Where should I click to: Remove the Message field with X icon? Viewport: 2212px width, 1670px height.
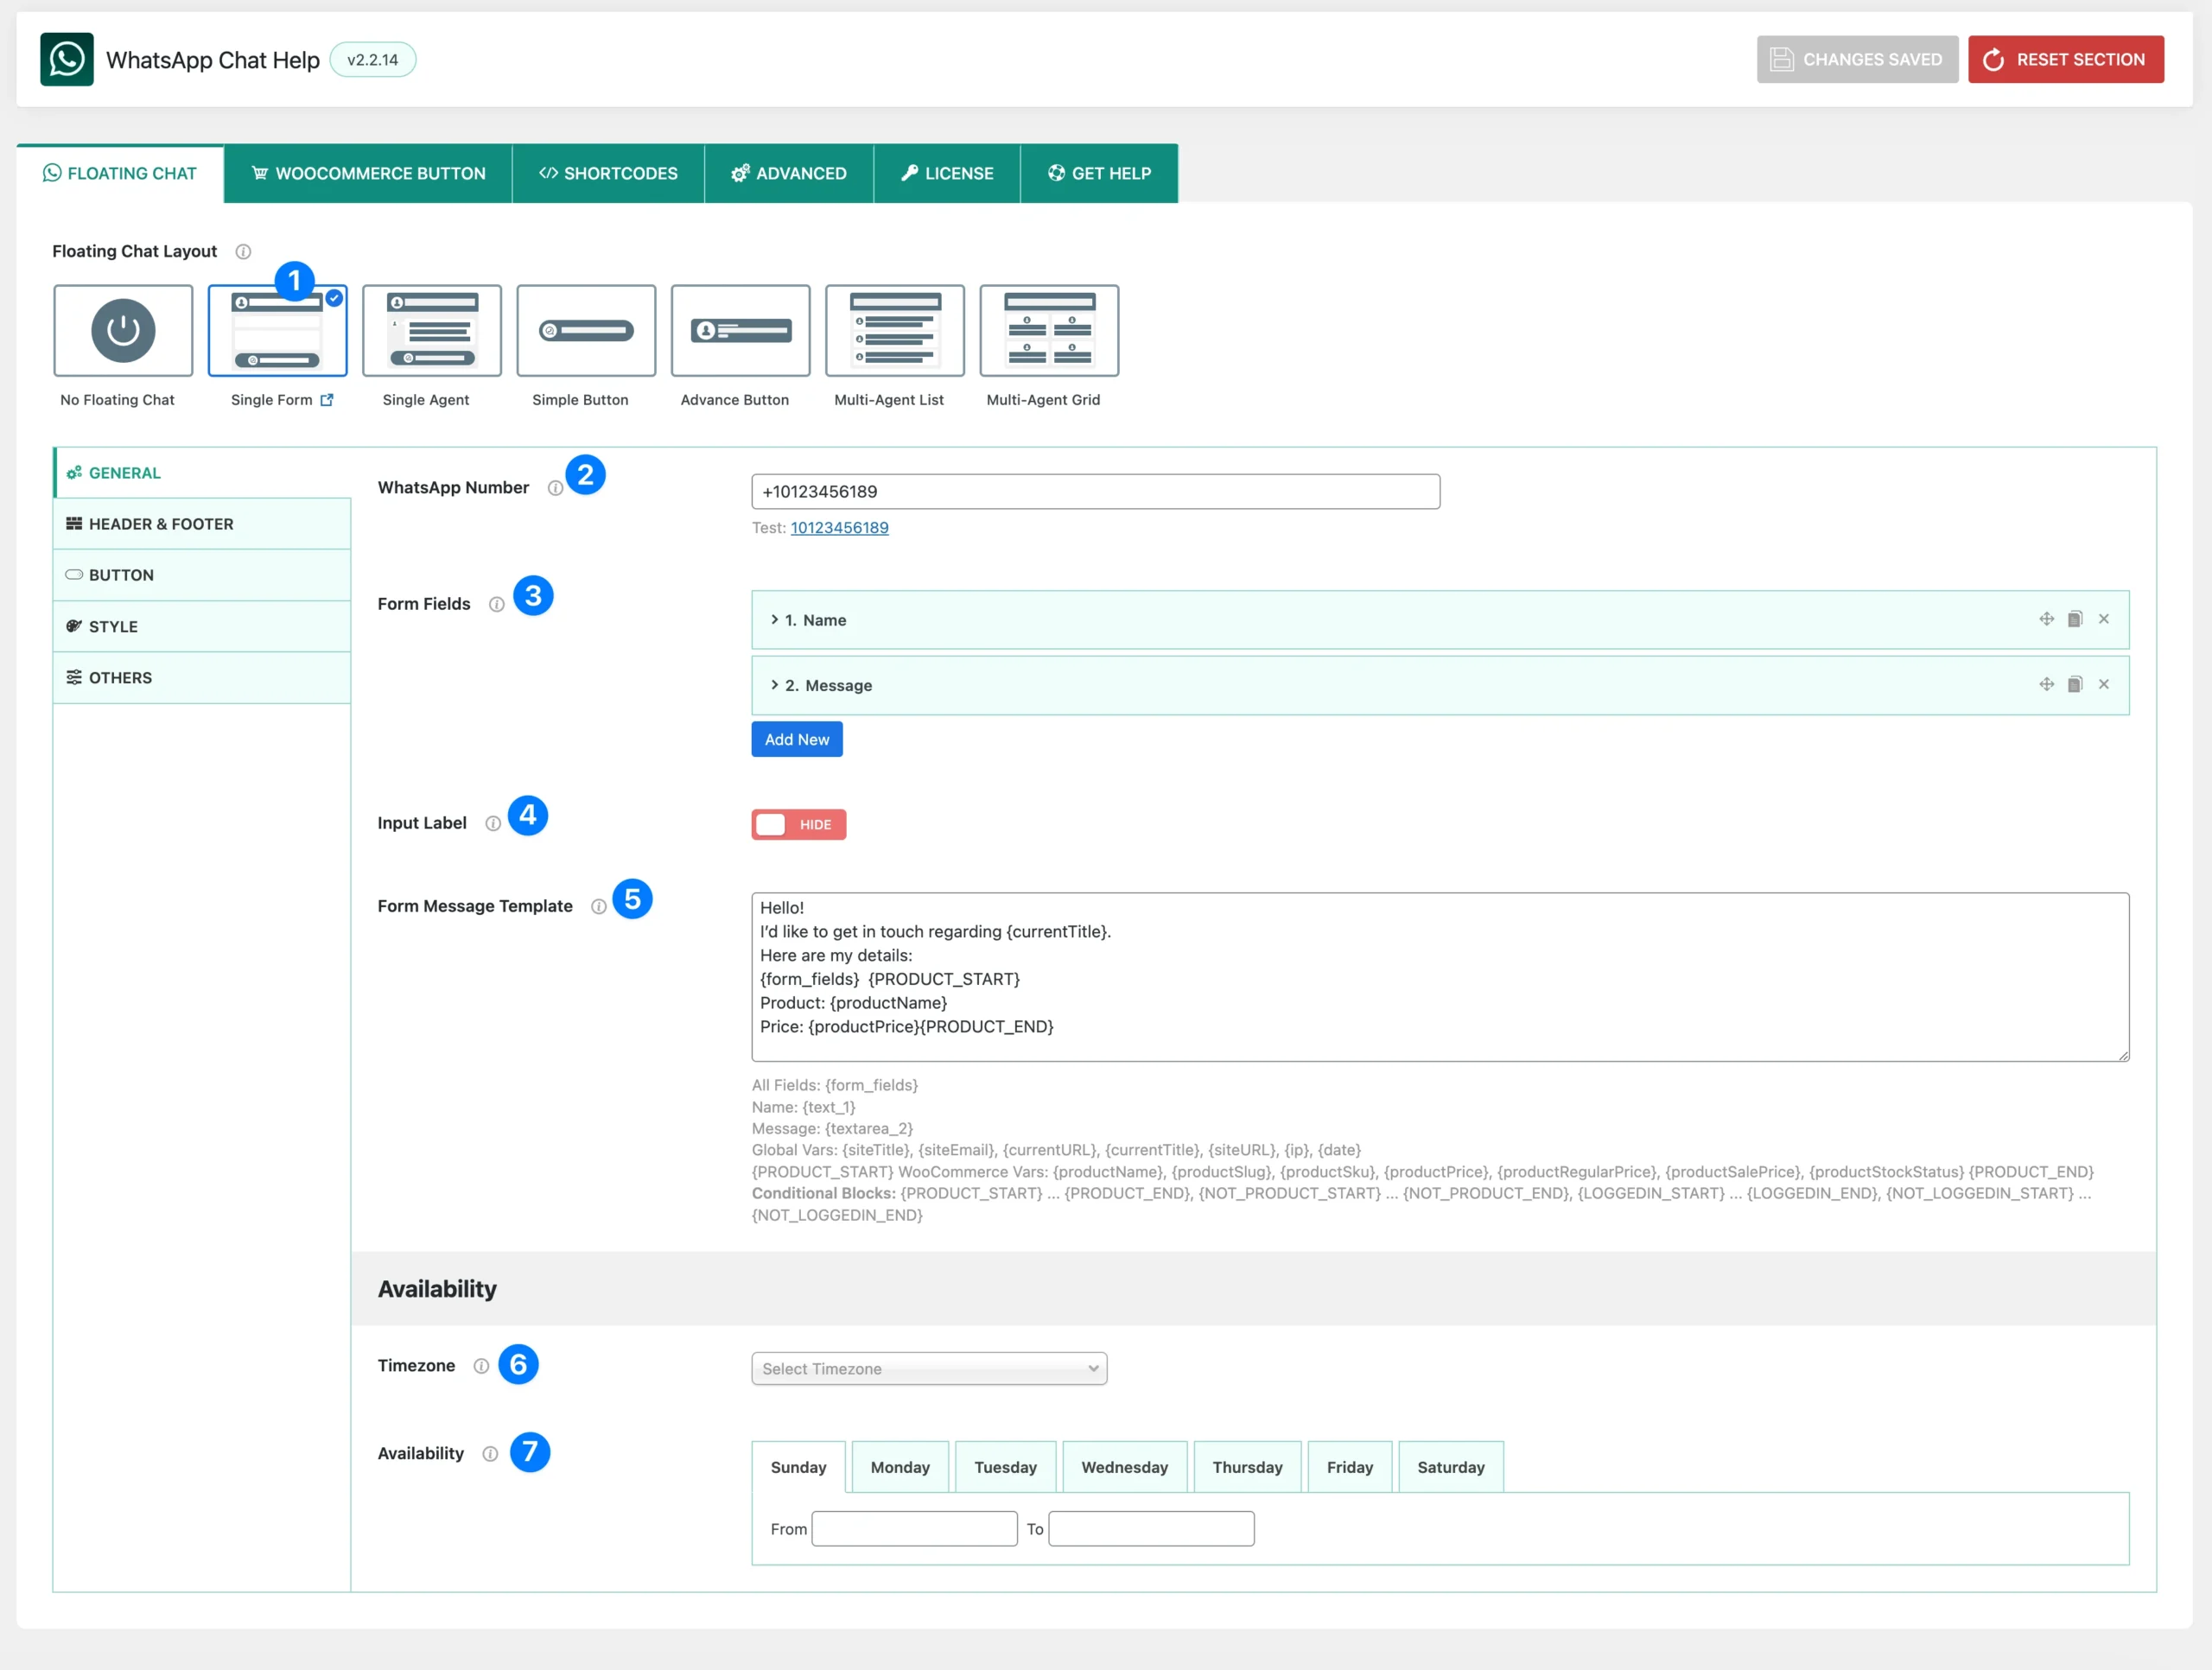tap(2103, 685)
